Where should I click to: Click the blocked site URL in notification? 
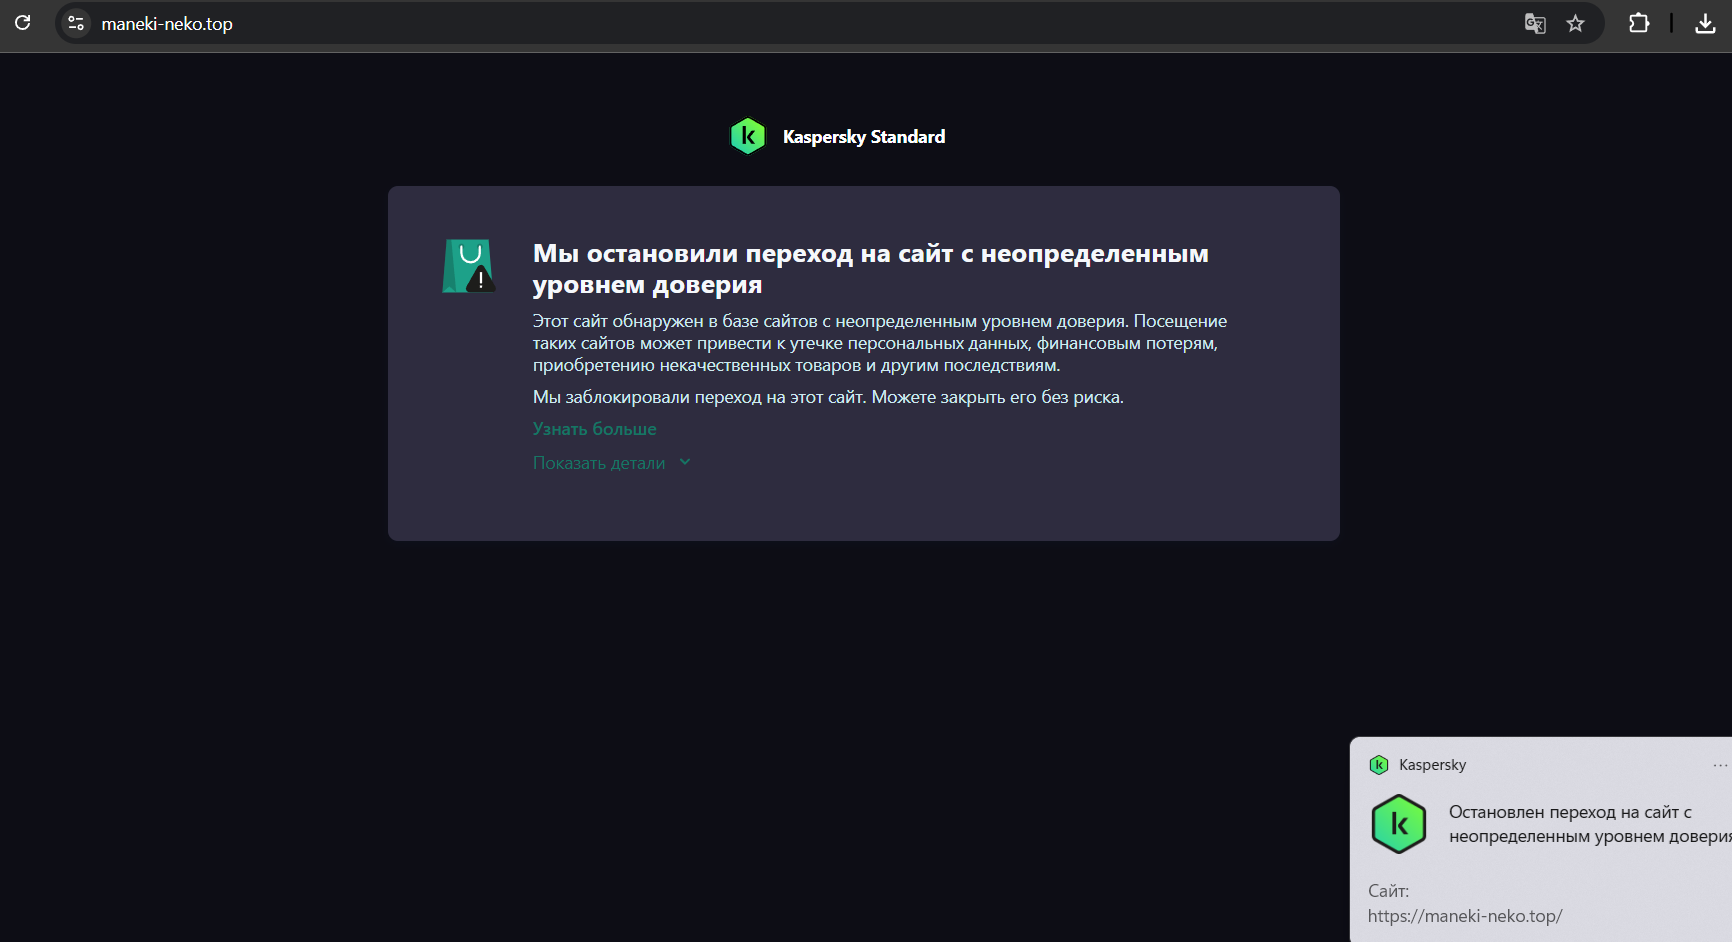coord(1465,916)
